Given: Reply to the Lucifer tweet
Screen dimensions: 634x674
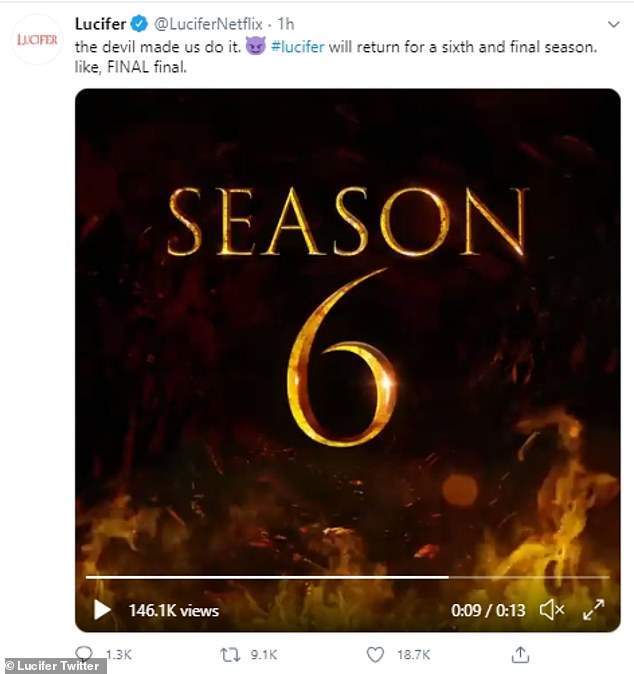Looking at the screenshot, I should 86,655.
